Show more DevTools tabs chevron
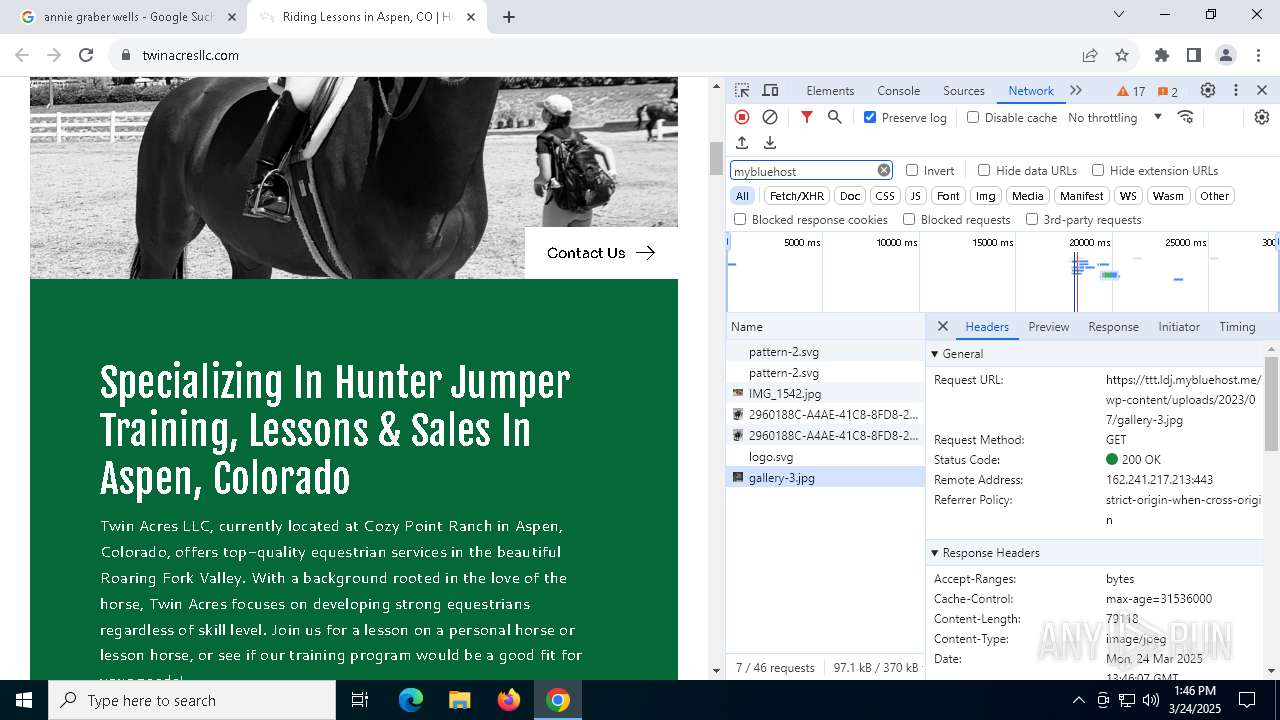 tap(1076, 90)
